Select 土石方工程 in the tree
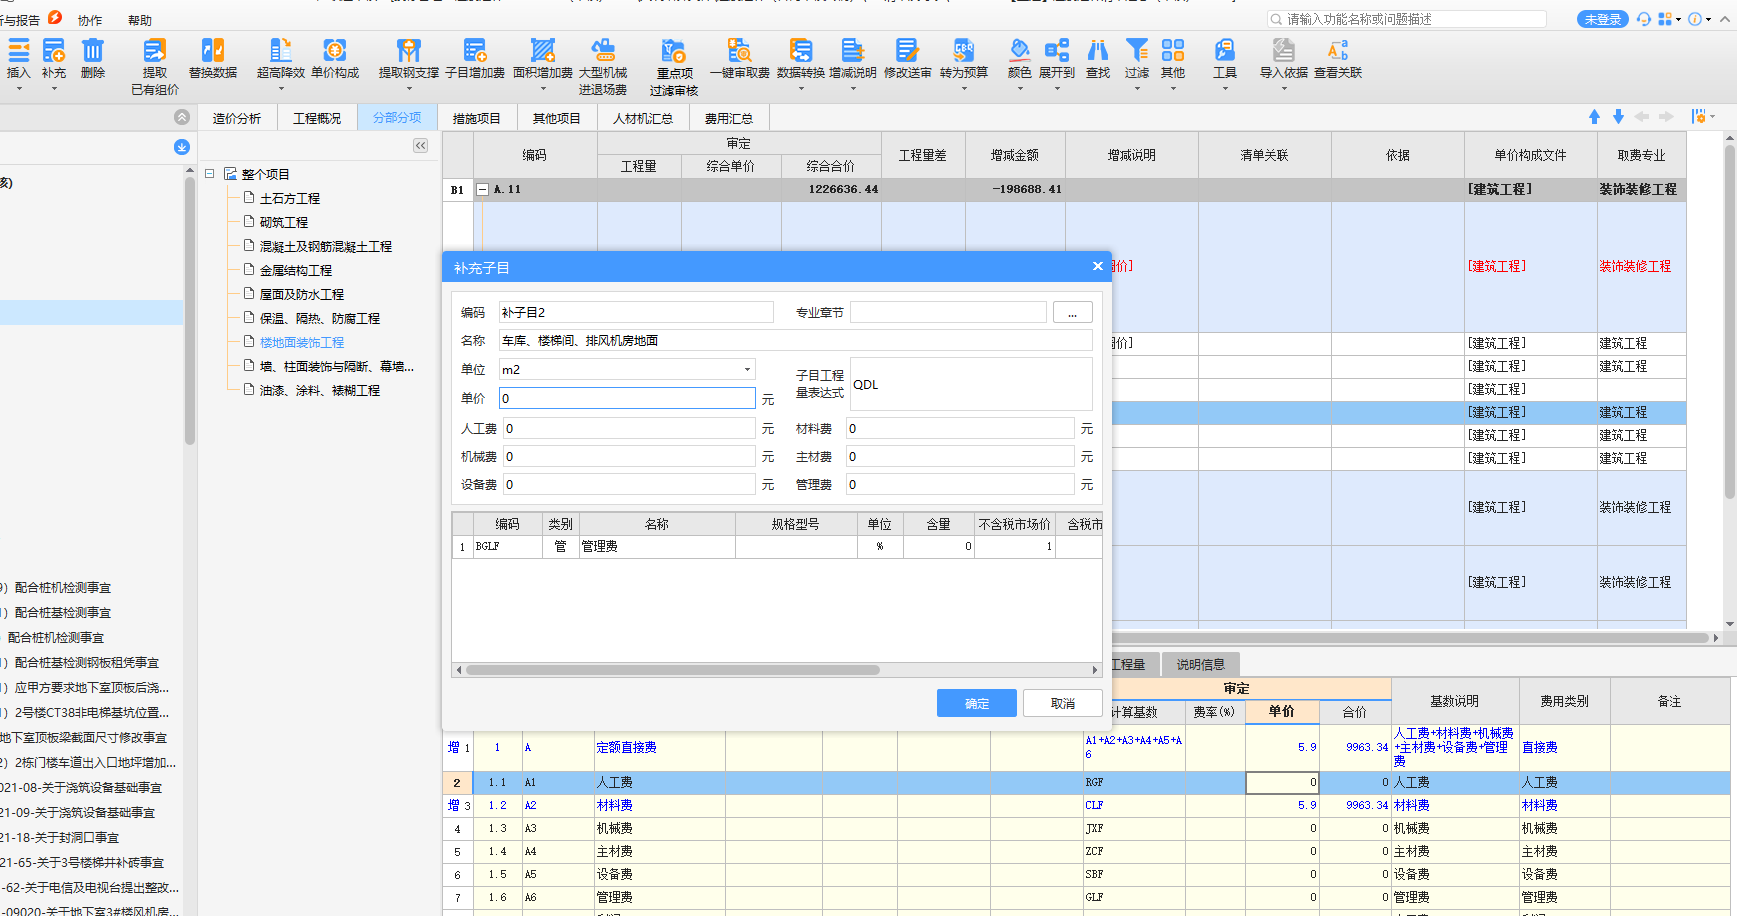This screenshot has width=1737, height=916. pos(290,198)
